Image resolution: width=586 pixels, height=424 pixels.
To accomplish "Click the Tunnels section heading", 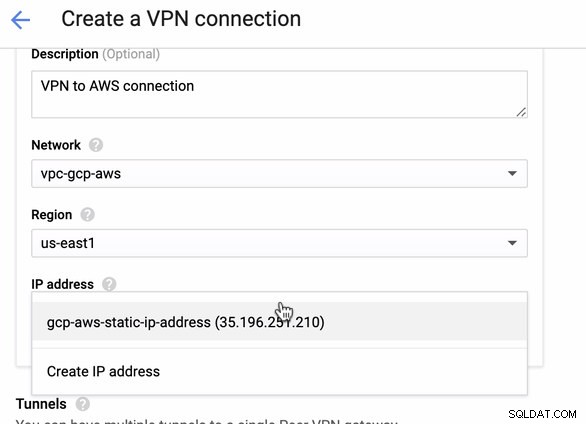I will click(41, 404).
